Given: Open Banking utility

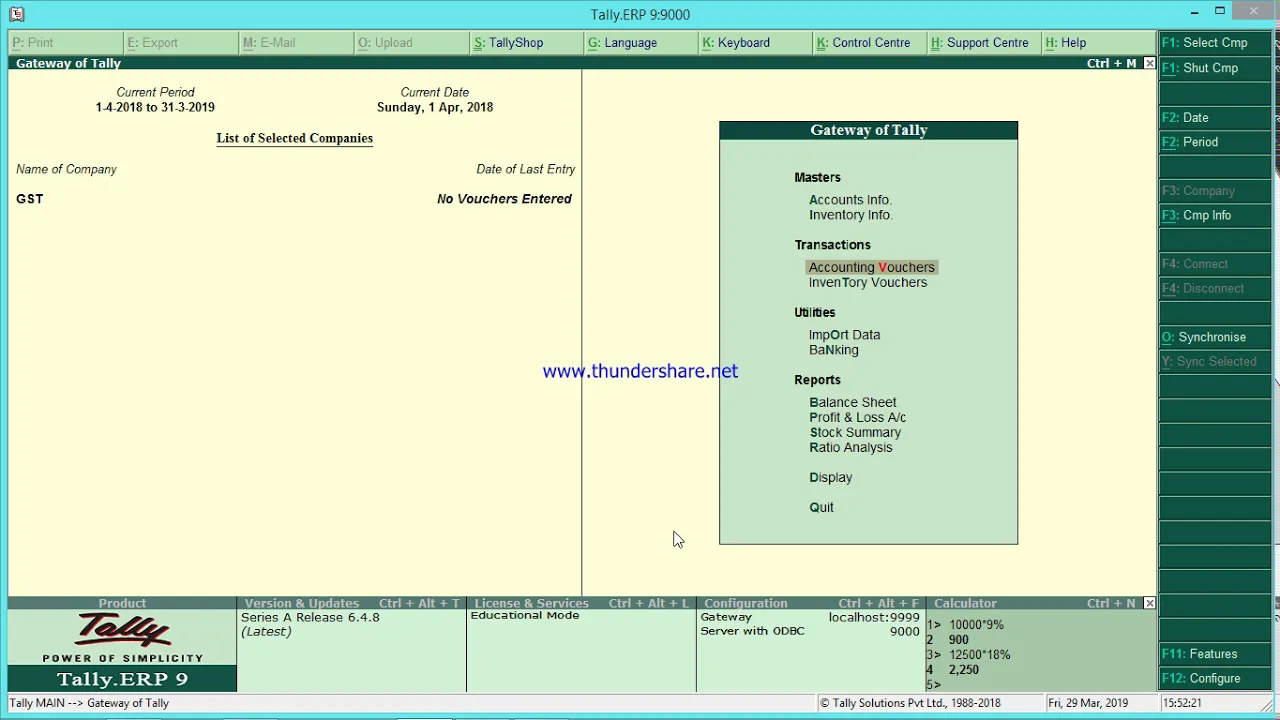Looking at the screenshot, I should pos(833,350).
